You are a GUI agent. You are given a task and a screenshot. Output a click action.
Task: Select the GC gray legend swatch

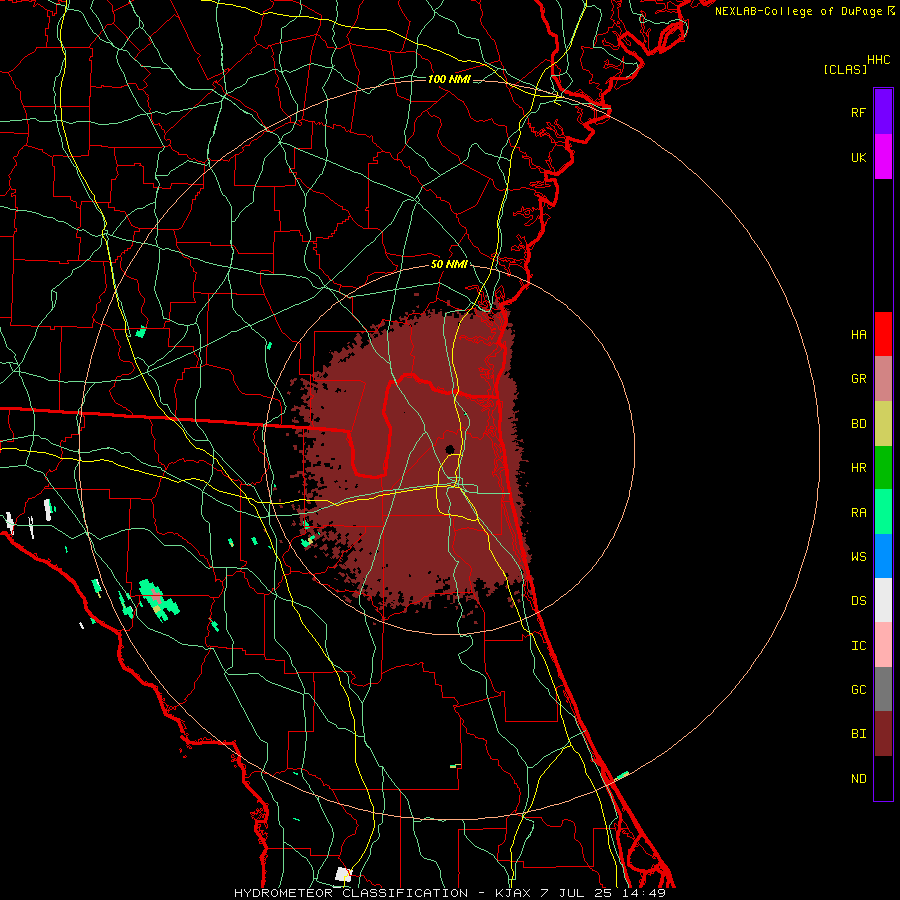883,689
